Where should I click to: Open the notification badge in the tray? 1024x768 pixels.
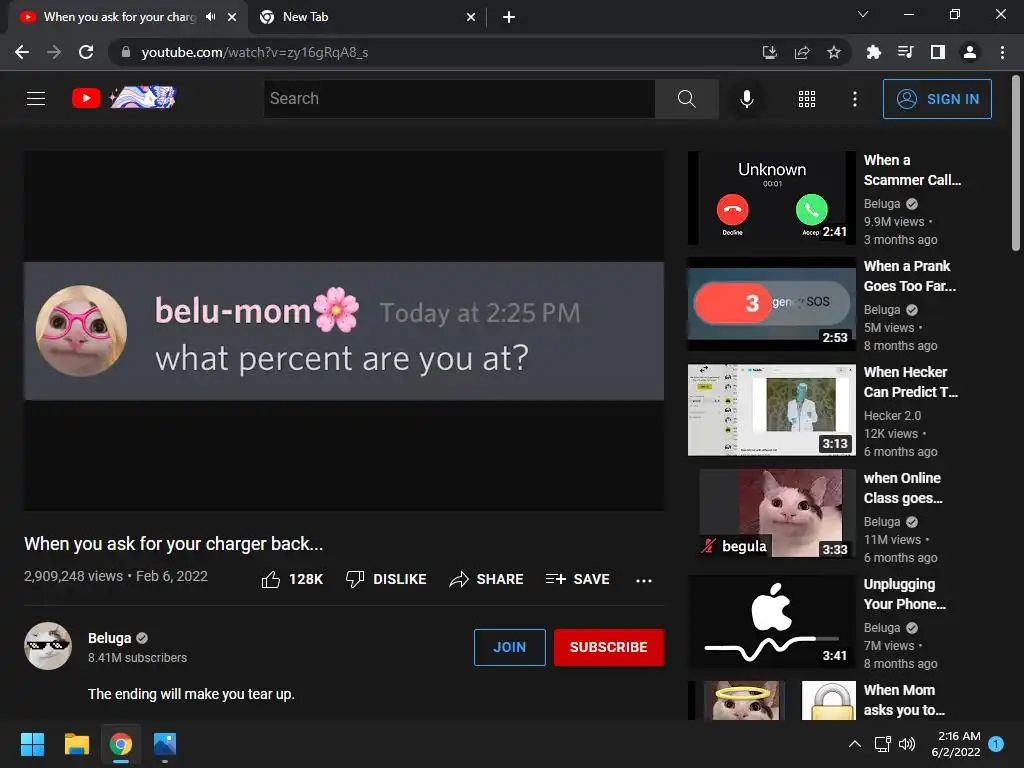(x=996, y=743)
